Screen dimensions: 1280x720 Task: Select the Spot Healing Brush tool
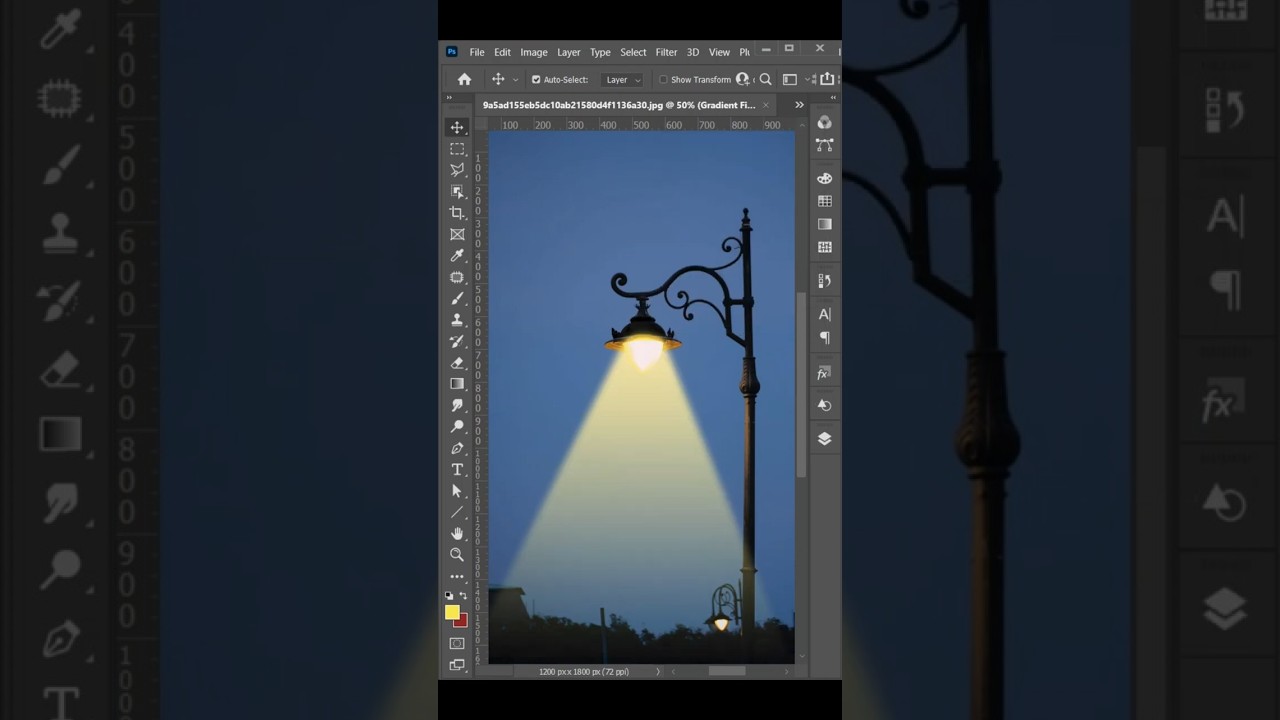click(457, 277)
